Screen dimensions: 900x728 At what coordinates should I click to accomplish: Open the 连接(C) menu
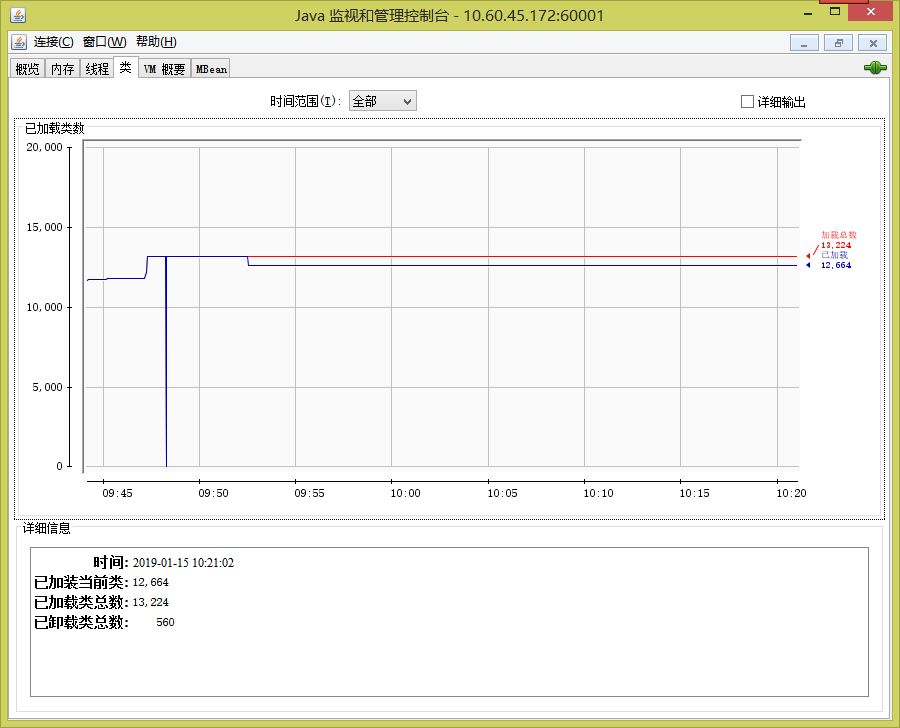(x=53, y=42)
